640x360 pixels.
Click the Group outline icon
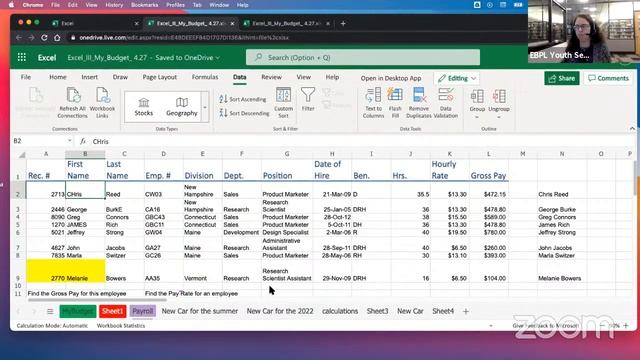click(477, 96)
